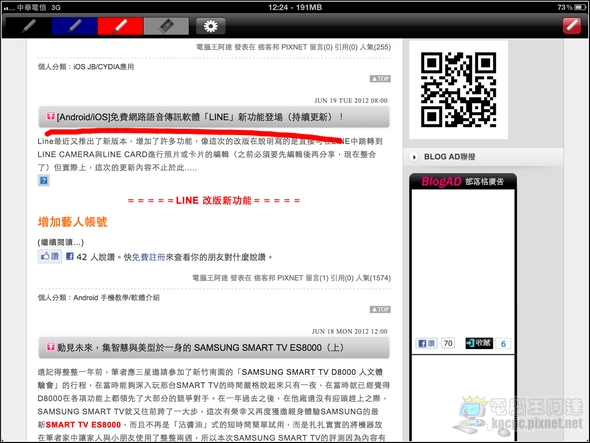Open the LINE 新功能登場 article title
The image size is (590, 443).
point(200,117)
